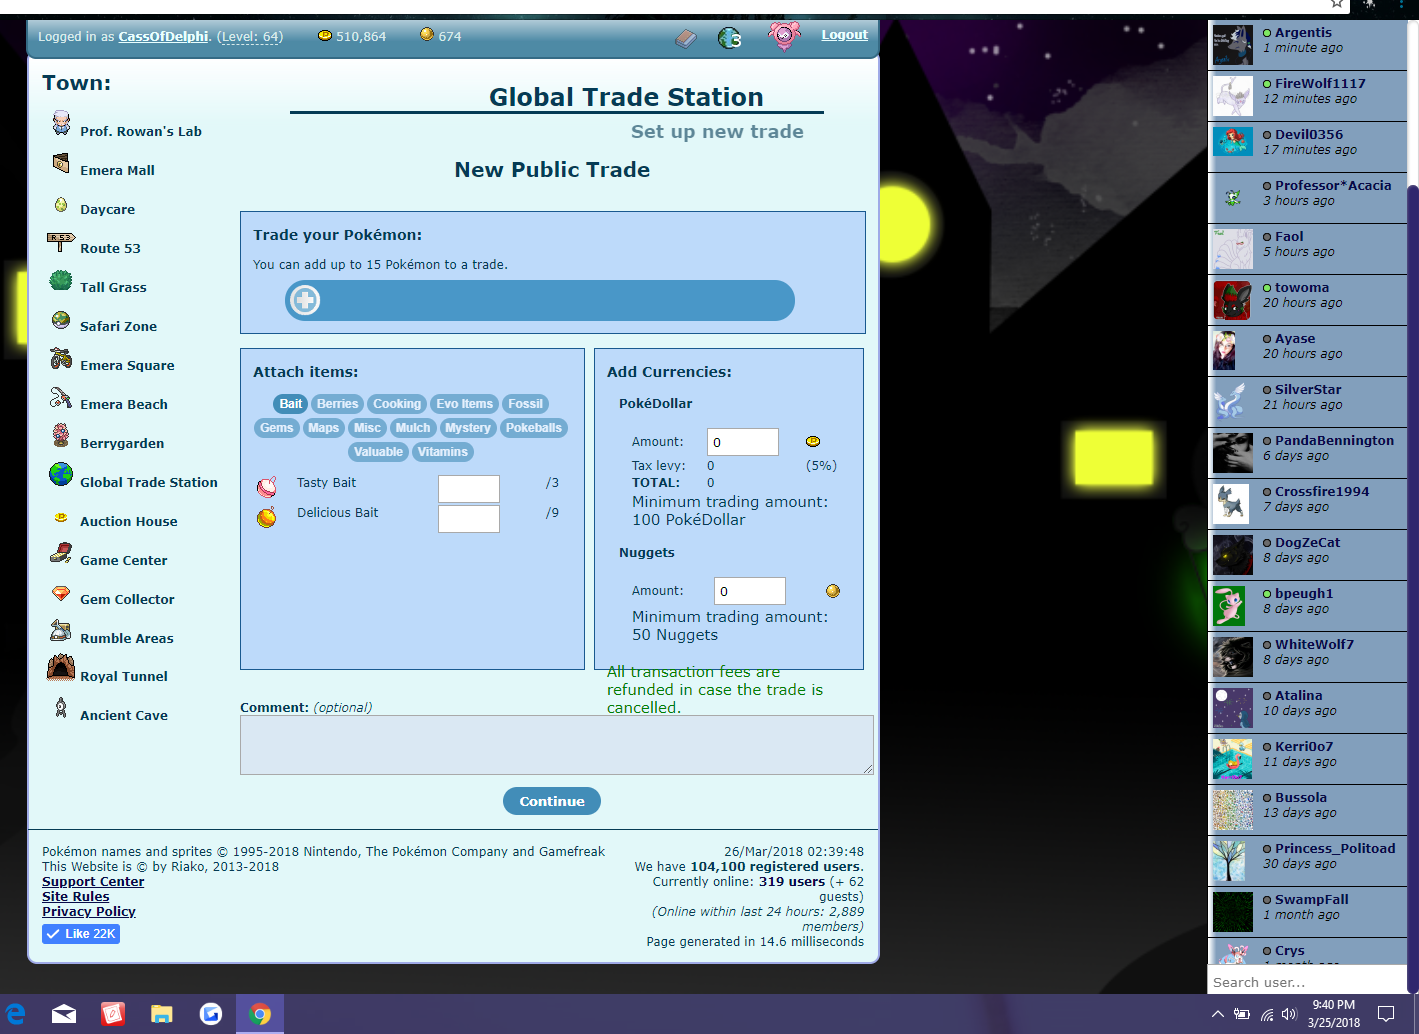Open the Mail app from the taskbar

[64, 1014]
